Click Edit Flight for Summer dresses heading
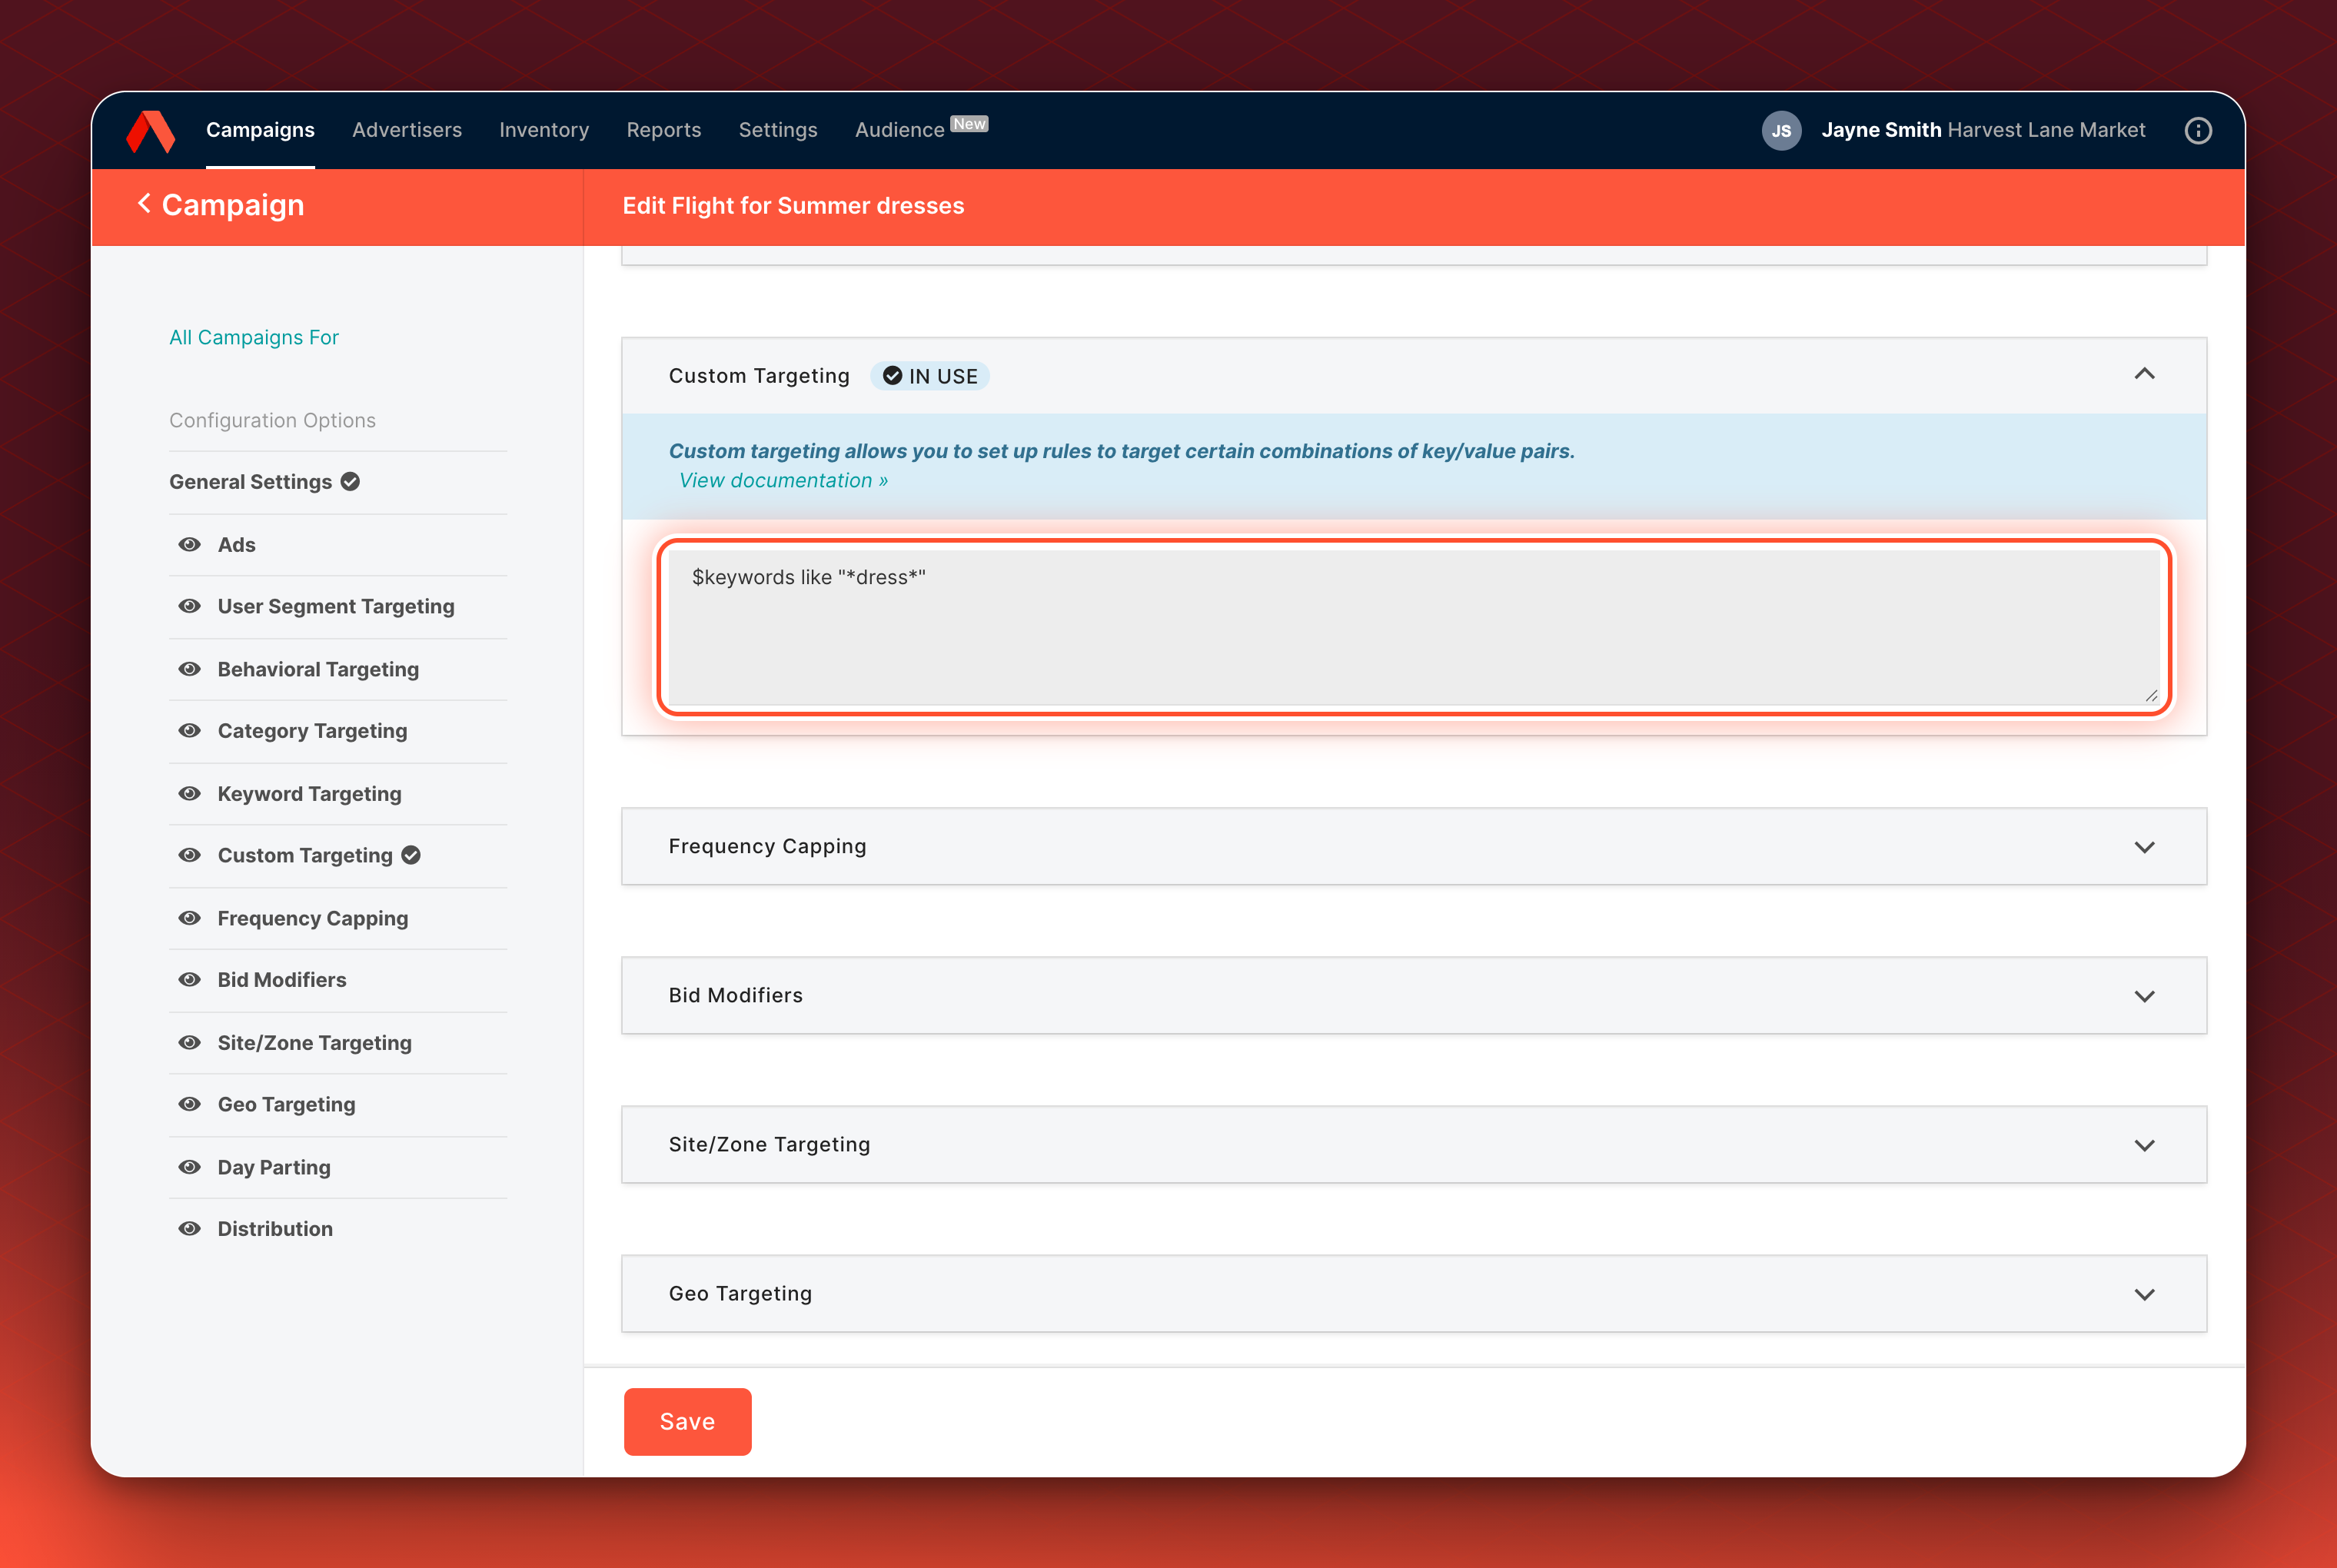Image resolution: width=2337 pixels, height=1568 pixels. (x=793, y=205)
